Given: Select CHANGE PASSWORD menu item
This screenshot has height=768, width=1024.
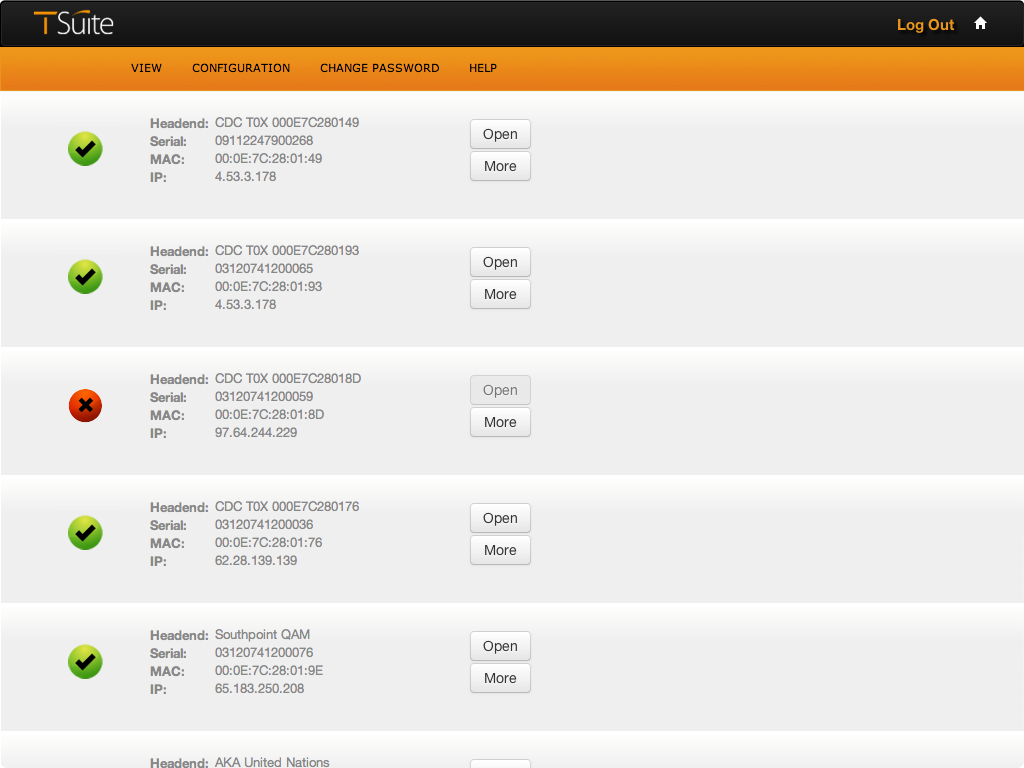Looking at the screenshot, I should [379, 68].
